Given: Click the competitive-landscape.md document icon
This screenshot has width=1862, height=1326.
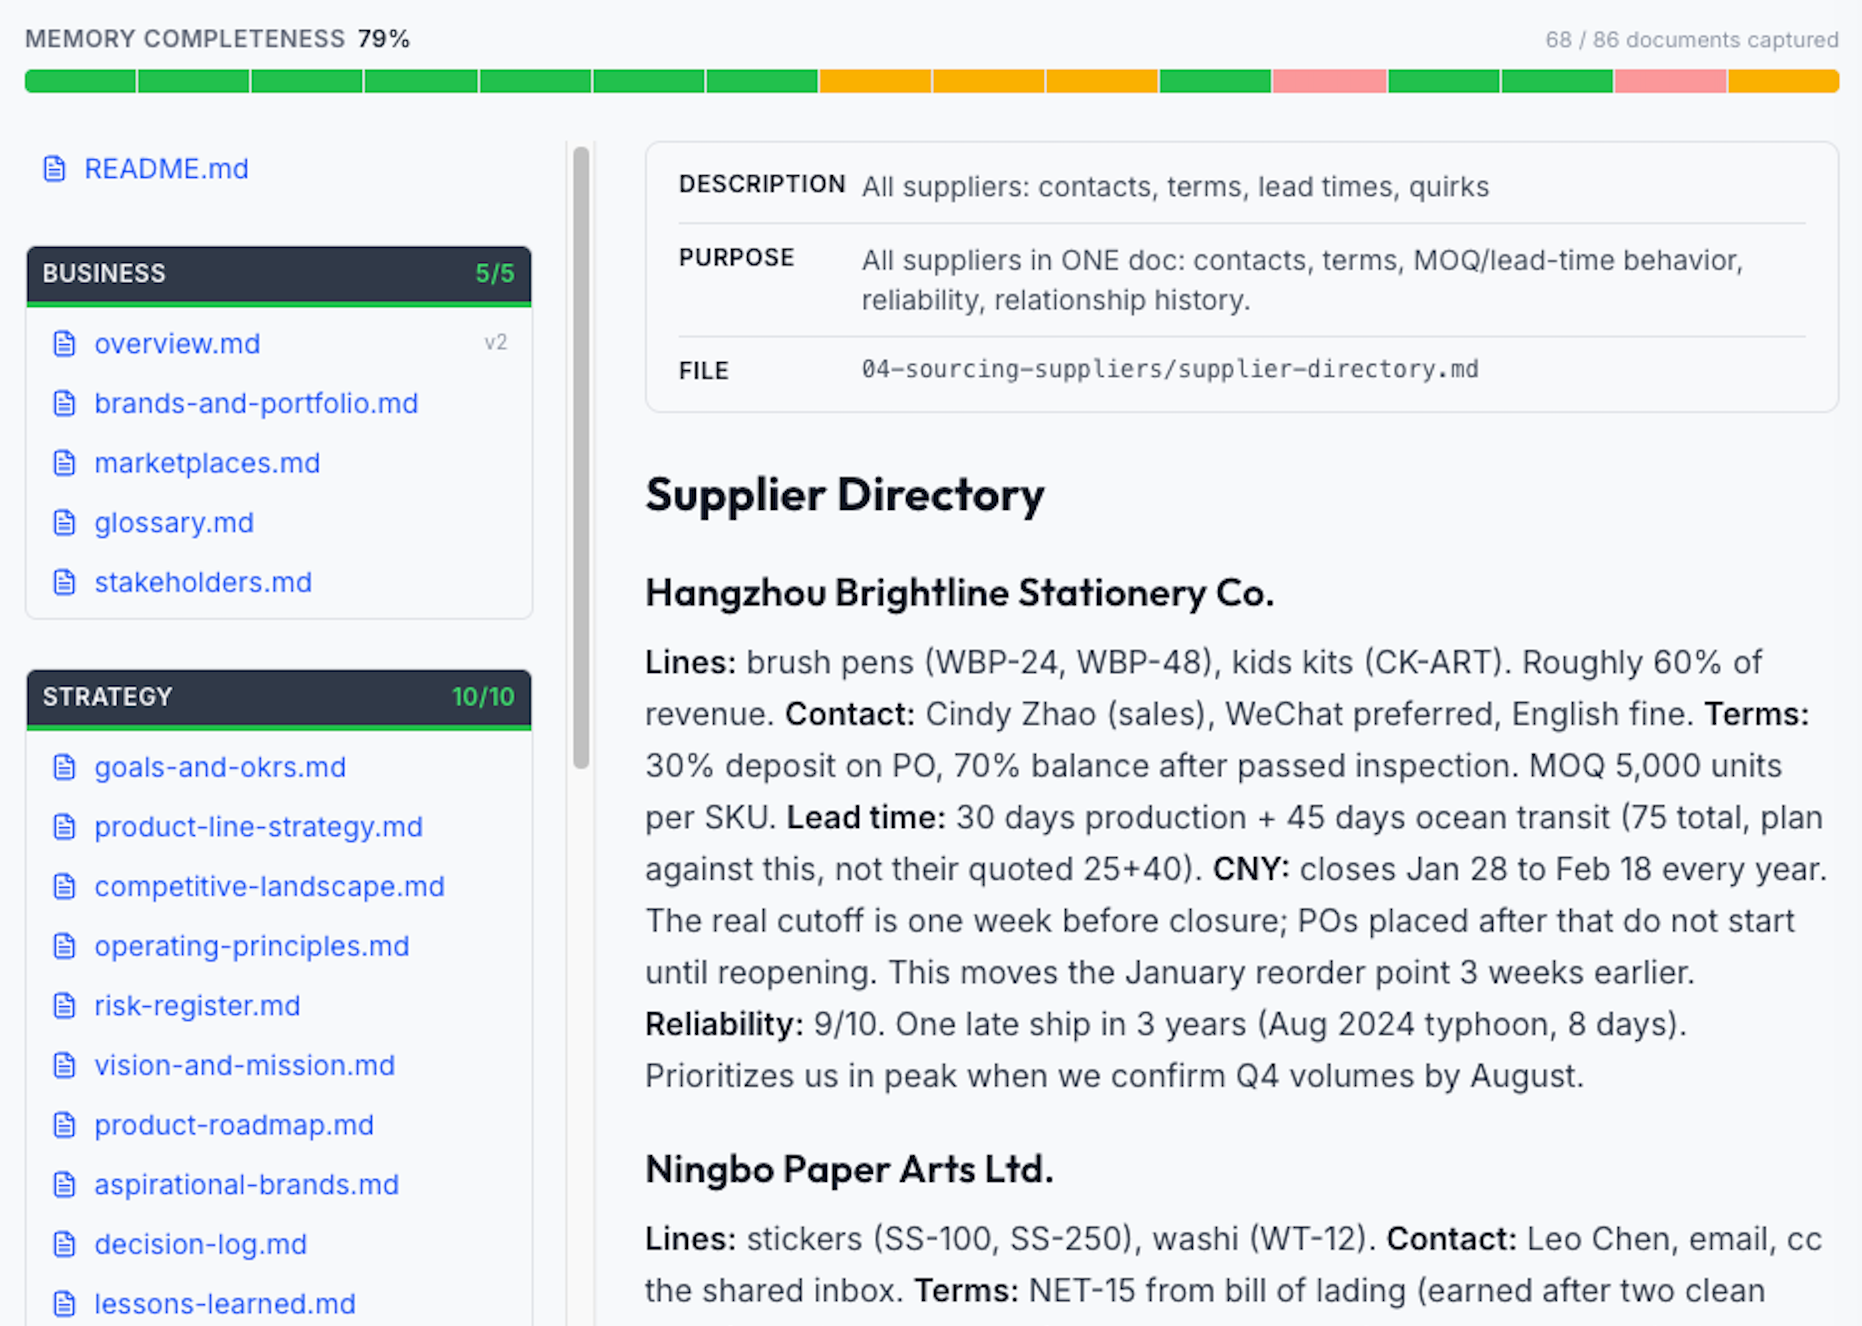Looking at the screenshot, I should tap(64, 887).
